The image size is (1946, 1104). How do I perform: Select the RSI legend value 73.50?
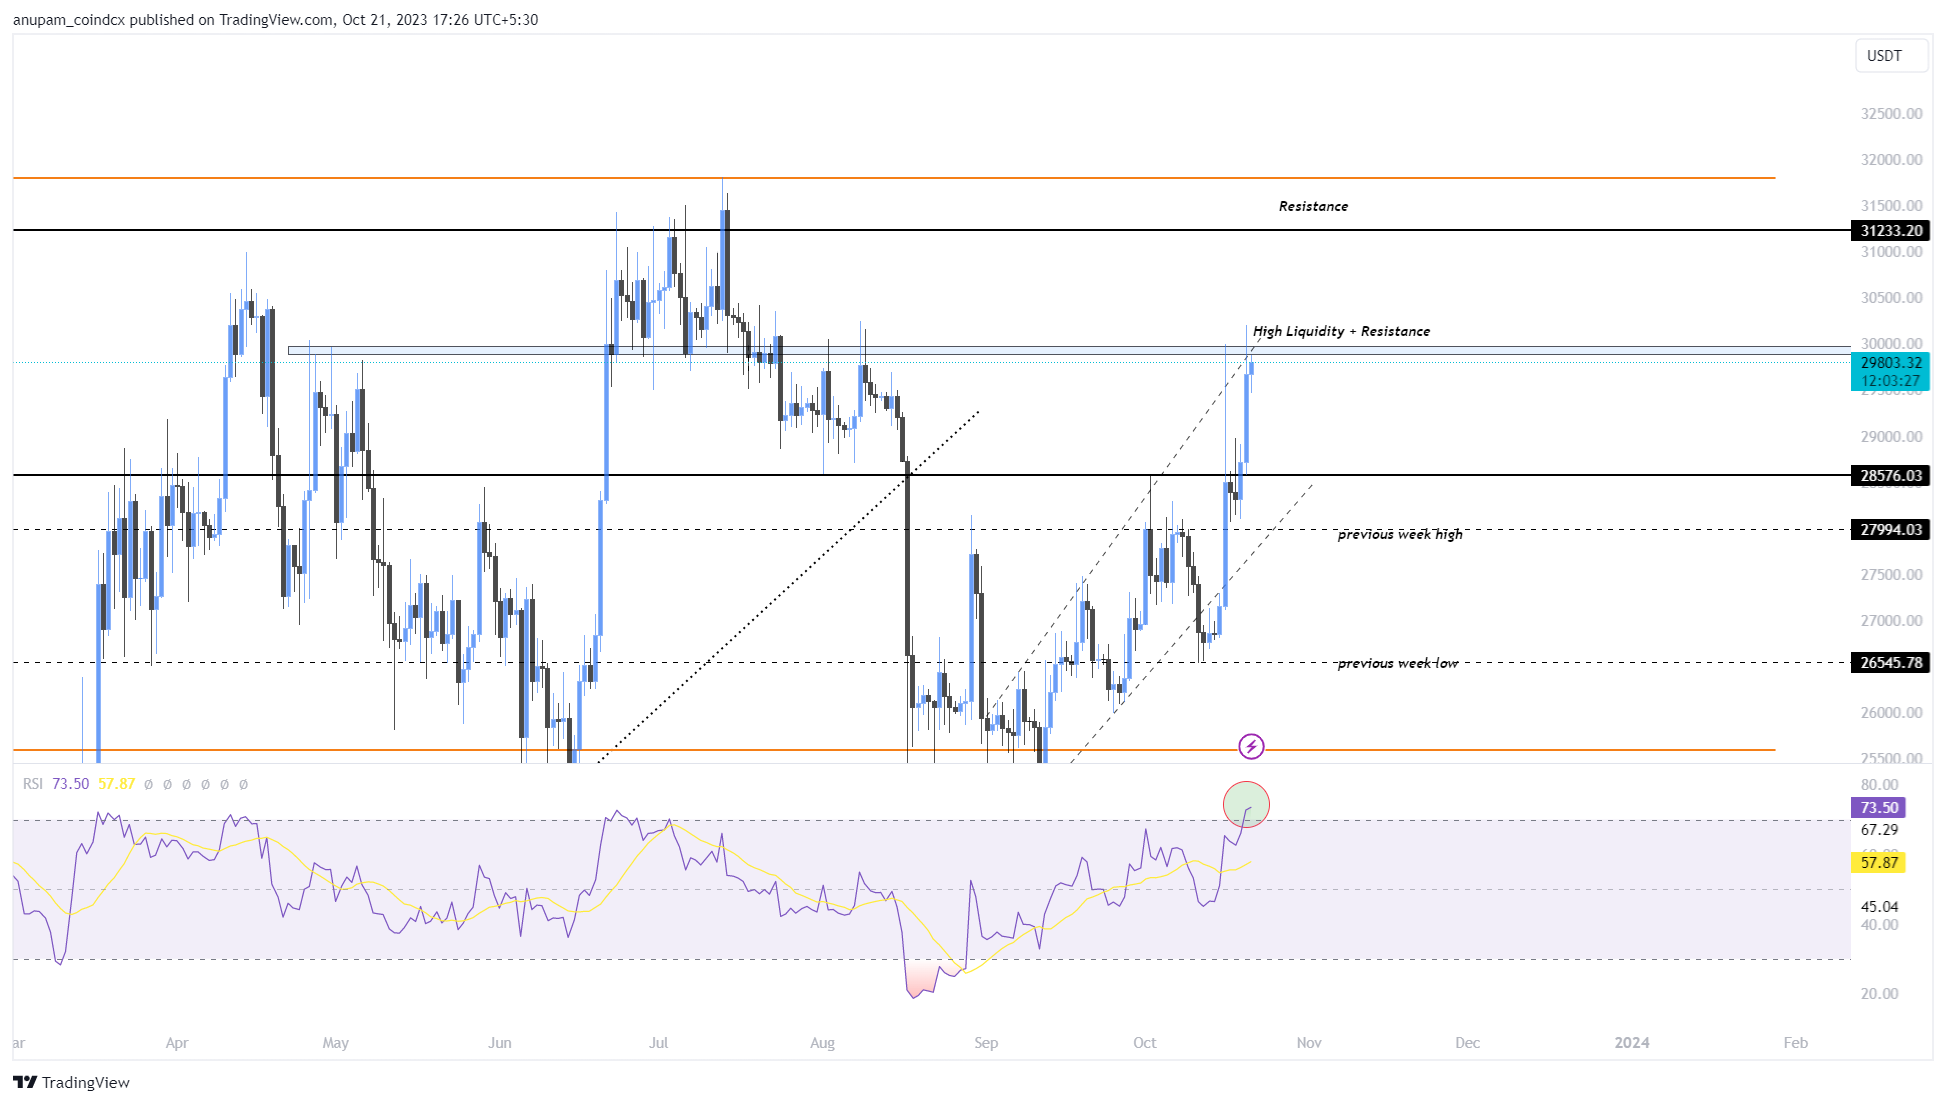71,784
